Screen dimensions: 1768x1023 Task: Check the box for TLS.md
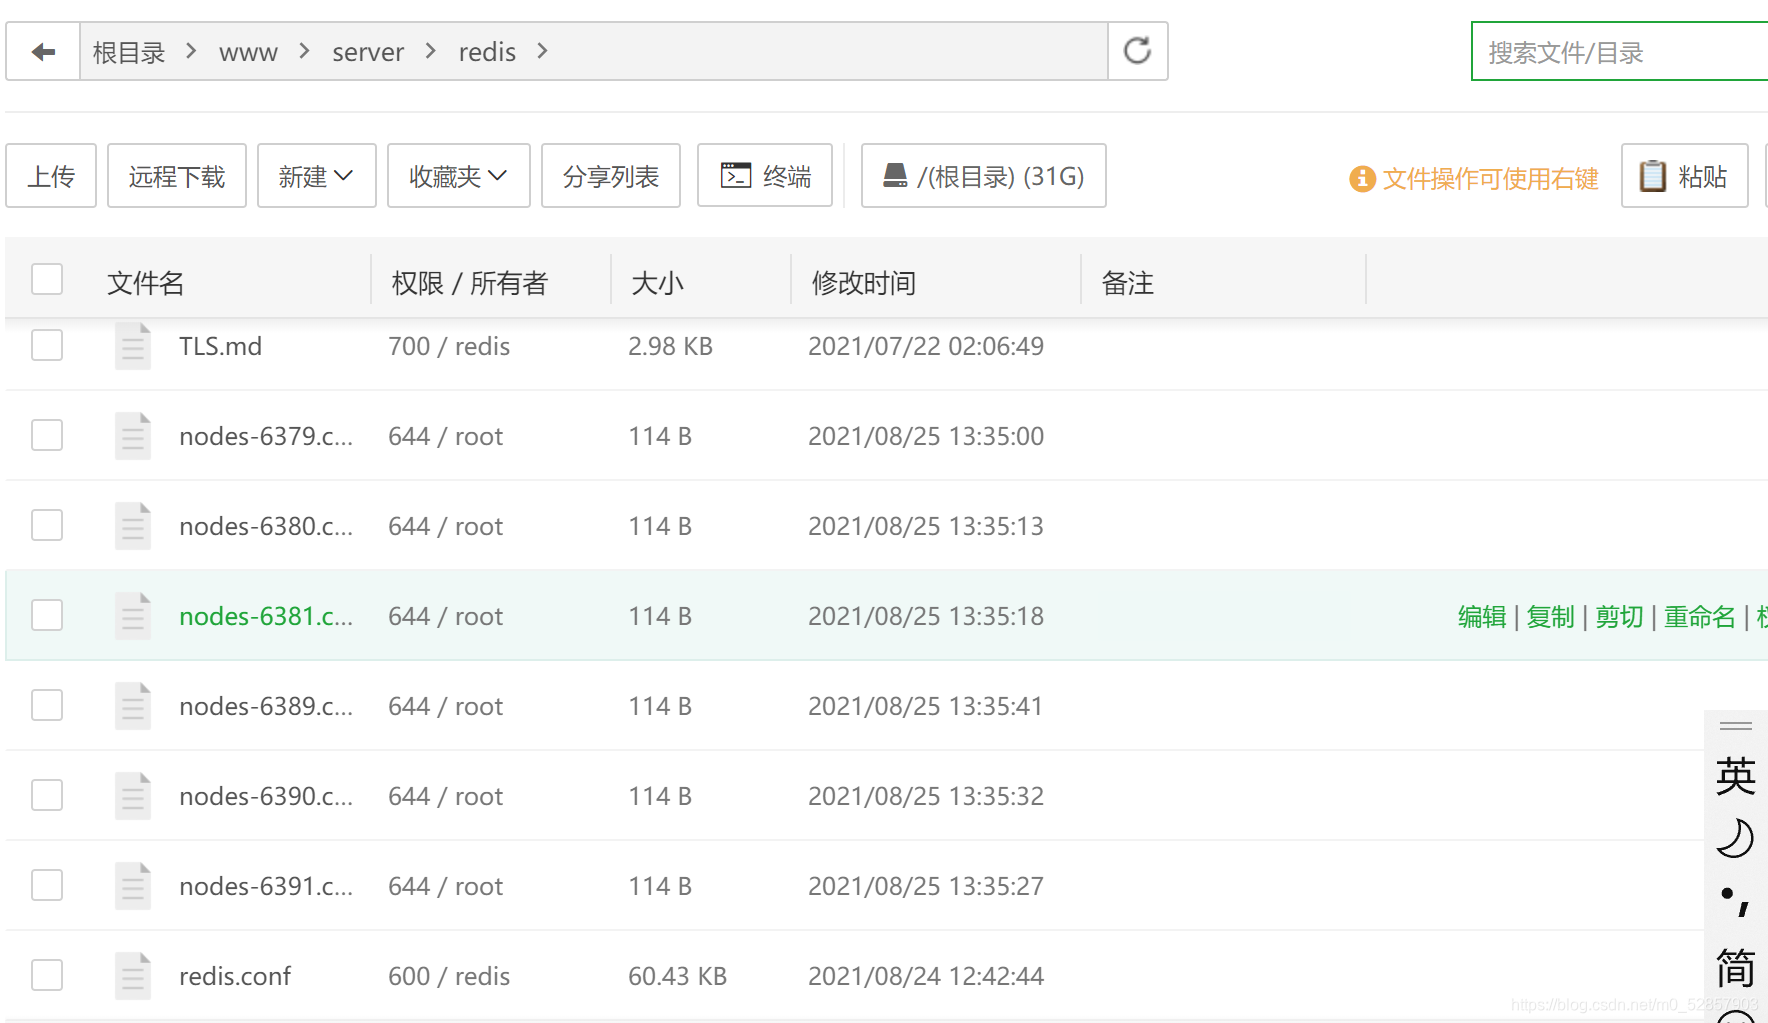(x=47, y=345)
